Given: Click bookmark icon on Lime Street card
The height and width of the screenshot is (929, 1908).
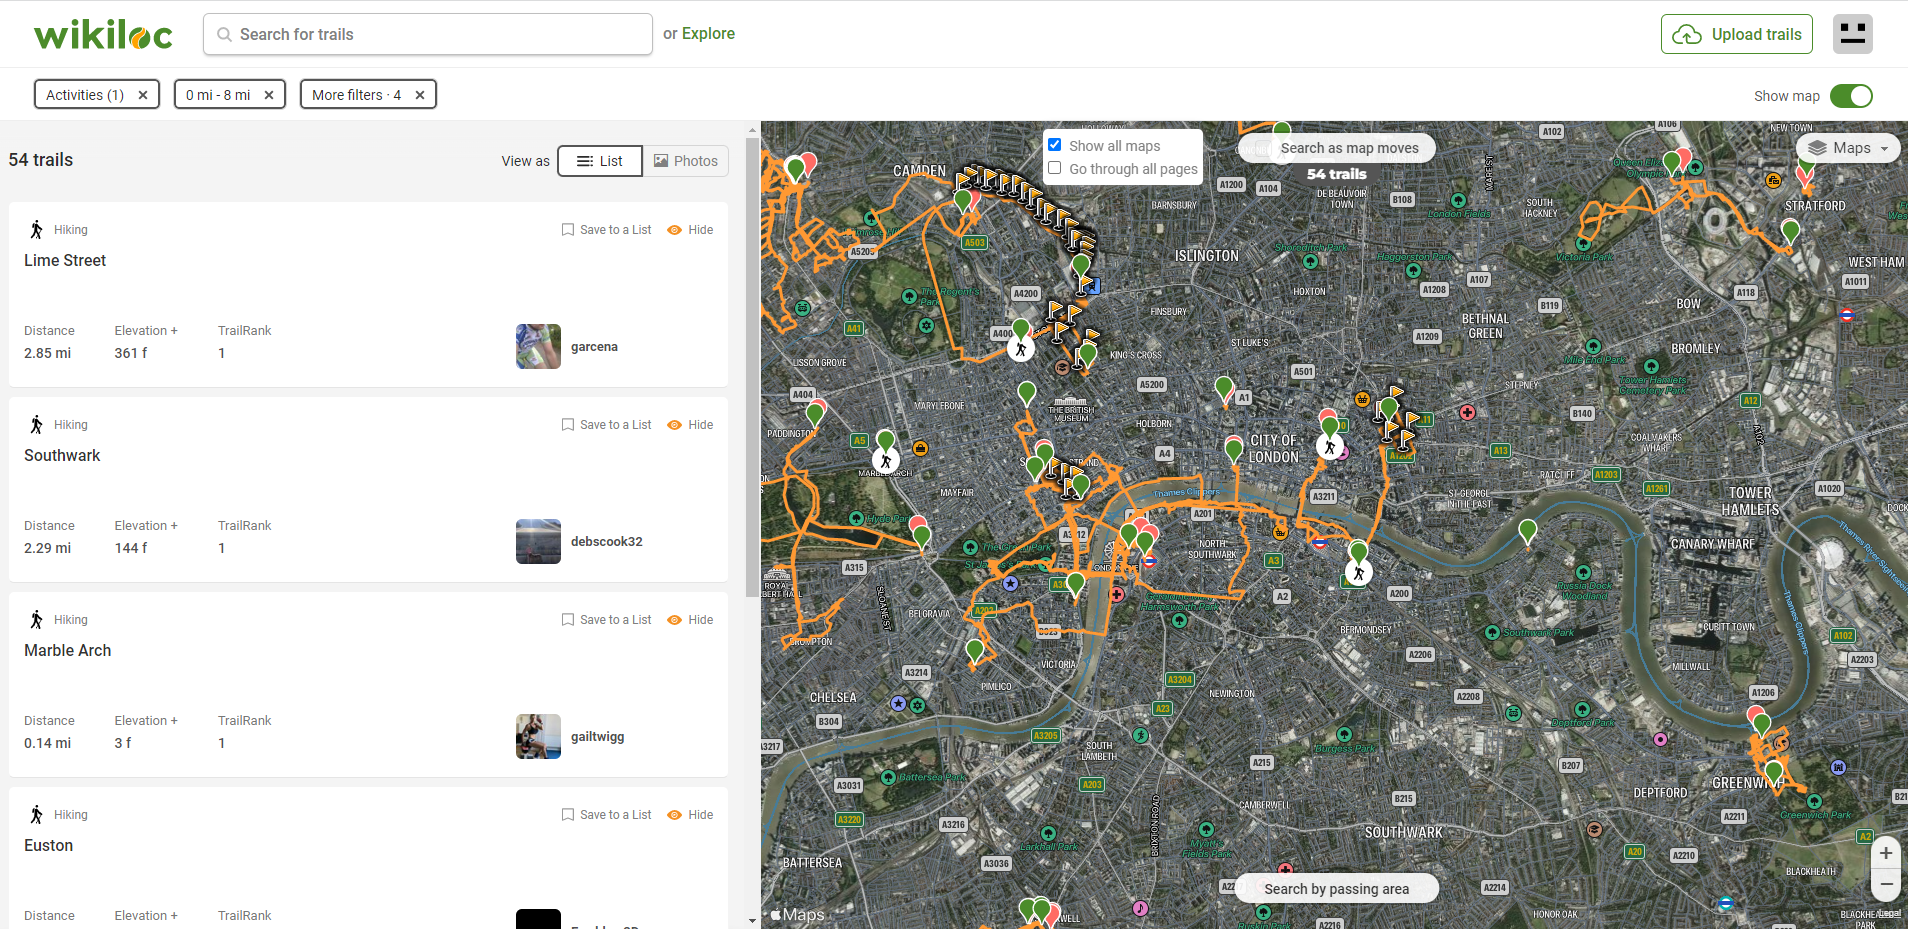Looking at the screenshot, I should click(x=568, y=230).
